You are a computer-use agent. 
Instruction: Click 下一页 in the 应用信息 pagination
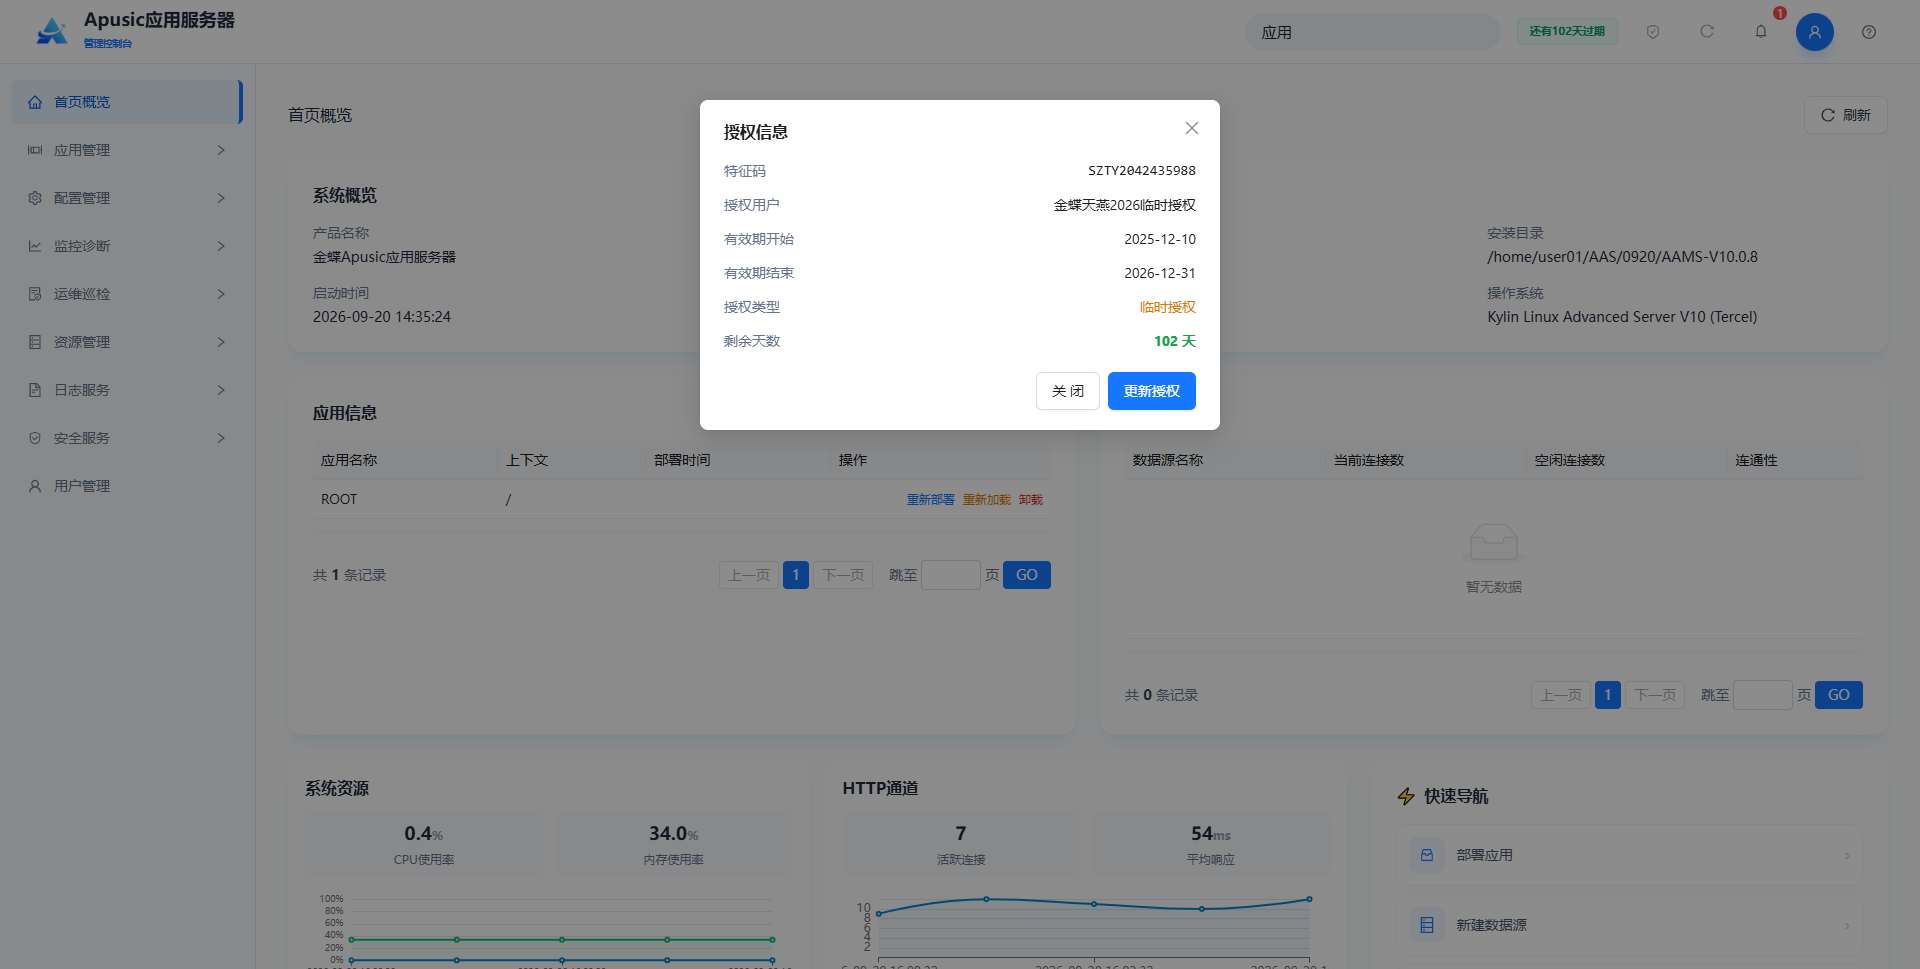coord(843,575)
